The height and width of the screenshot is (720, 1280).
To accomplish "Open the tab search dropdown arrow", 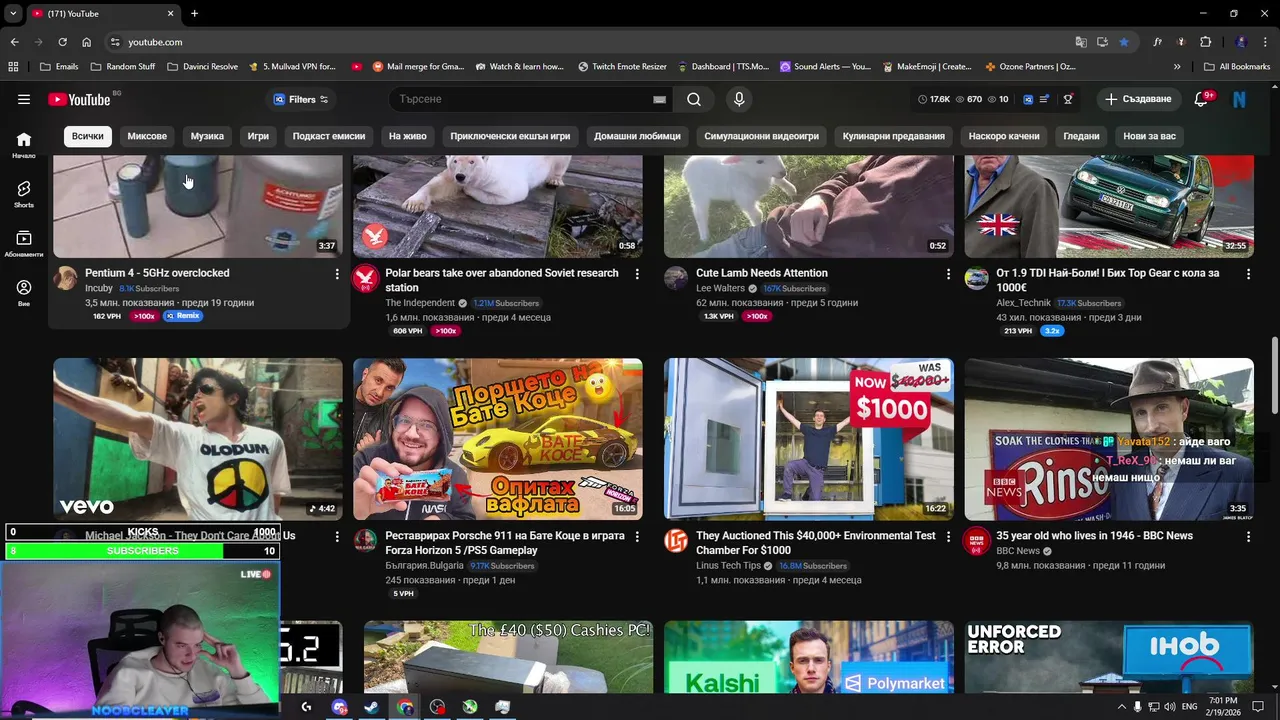I will (13, 13).
